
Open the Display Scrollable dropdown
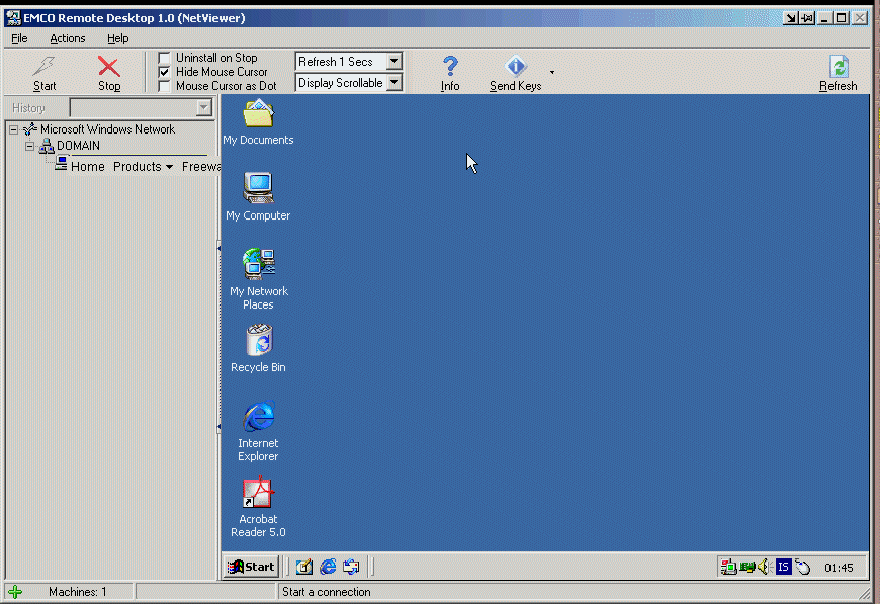click(x=394, y=83)
